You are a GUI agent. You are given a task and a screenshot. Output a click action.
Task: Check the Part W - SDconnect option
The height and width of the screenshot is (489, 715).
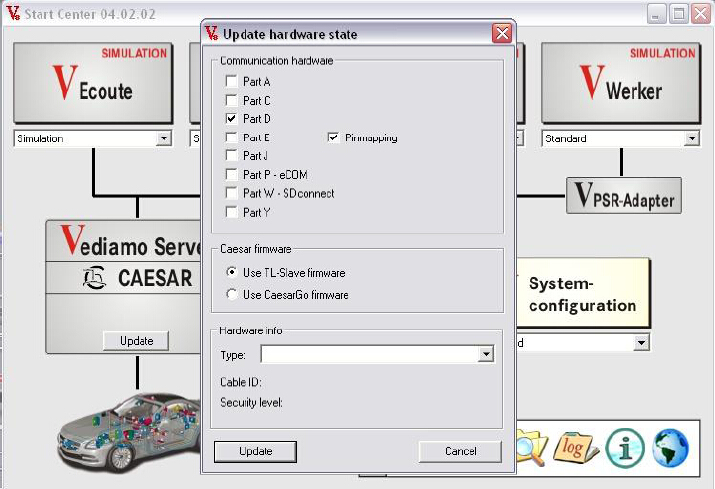(x=232, y=193)
